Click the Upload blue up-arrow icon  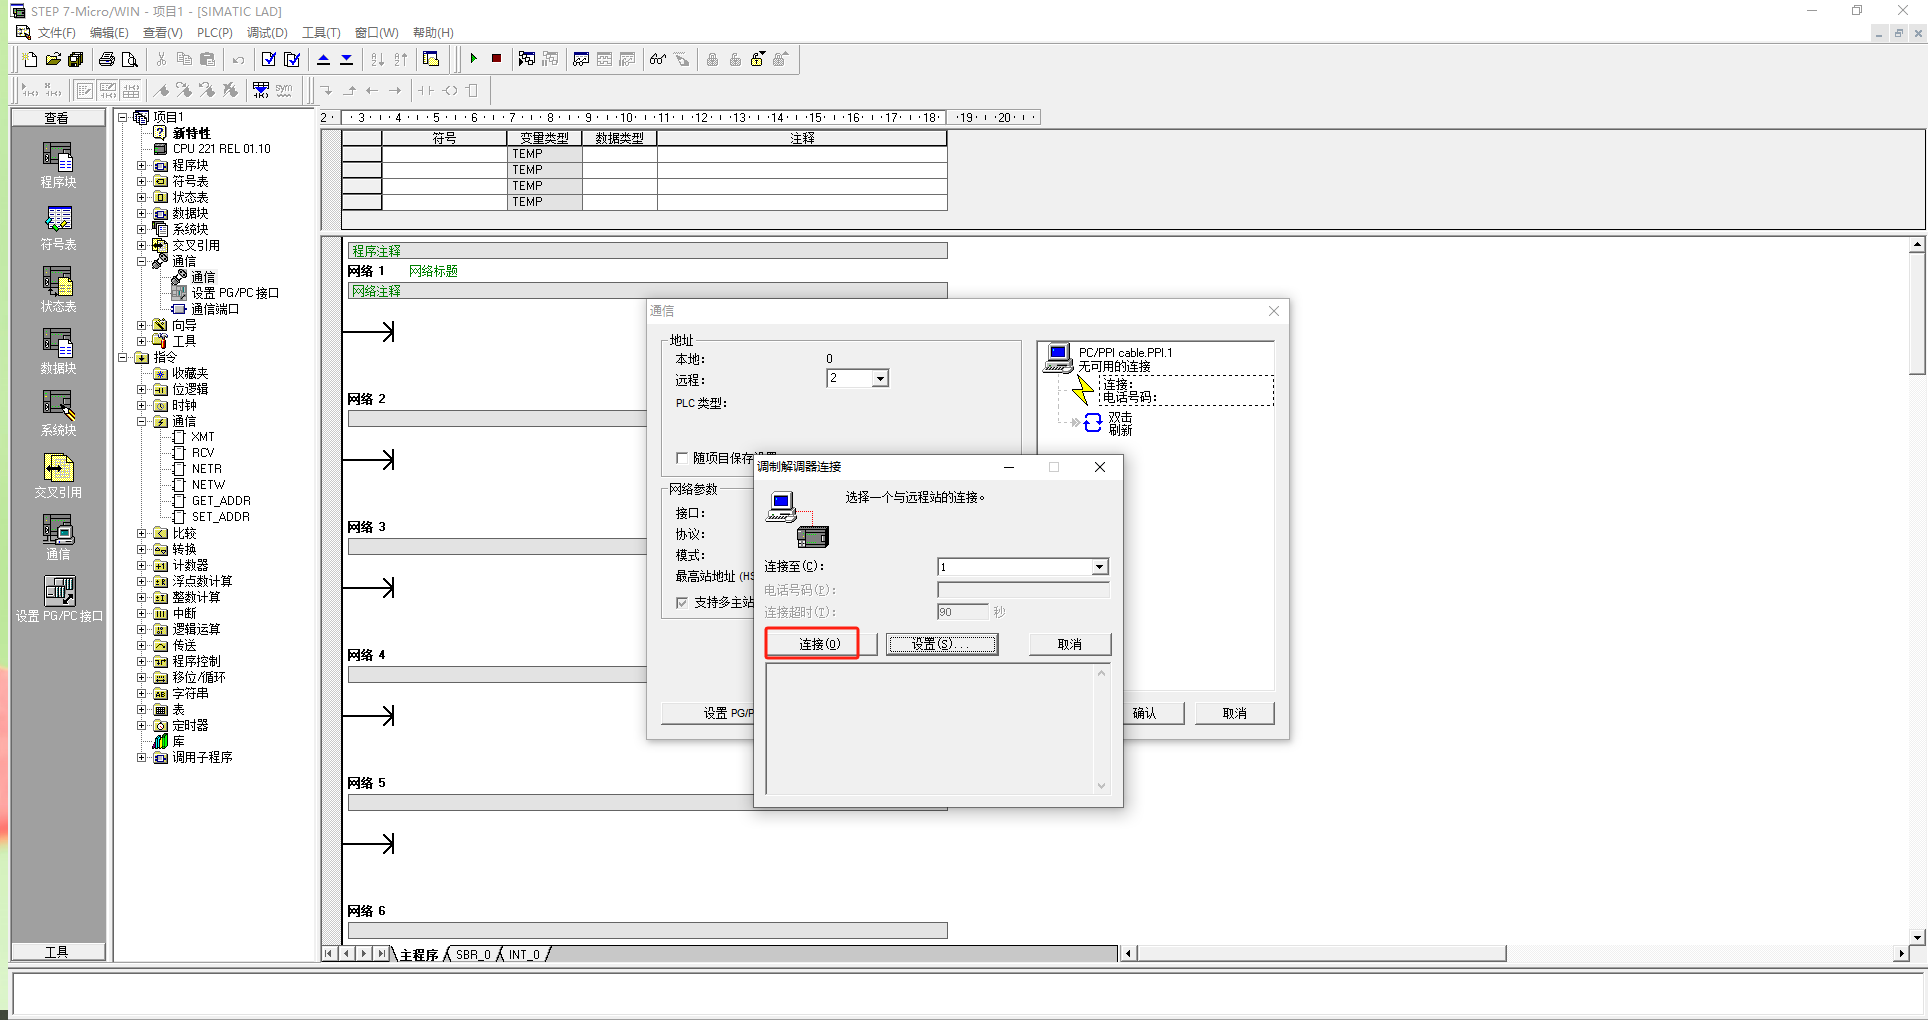tap(323, 59)
